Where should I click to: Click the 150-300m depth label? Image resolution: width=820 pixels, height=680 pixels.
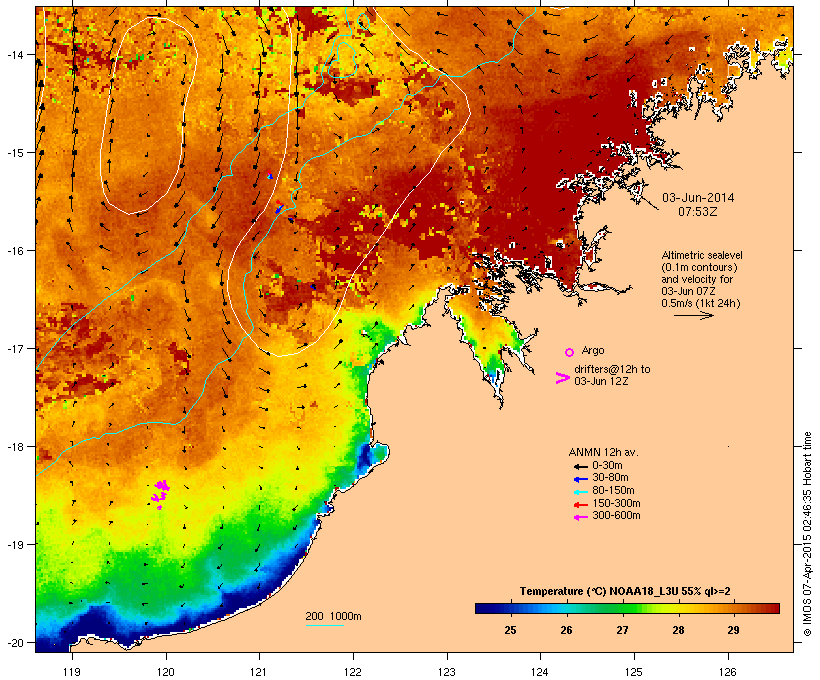click(x=616, y=503)
